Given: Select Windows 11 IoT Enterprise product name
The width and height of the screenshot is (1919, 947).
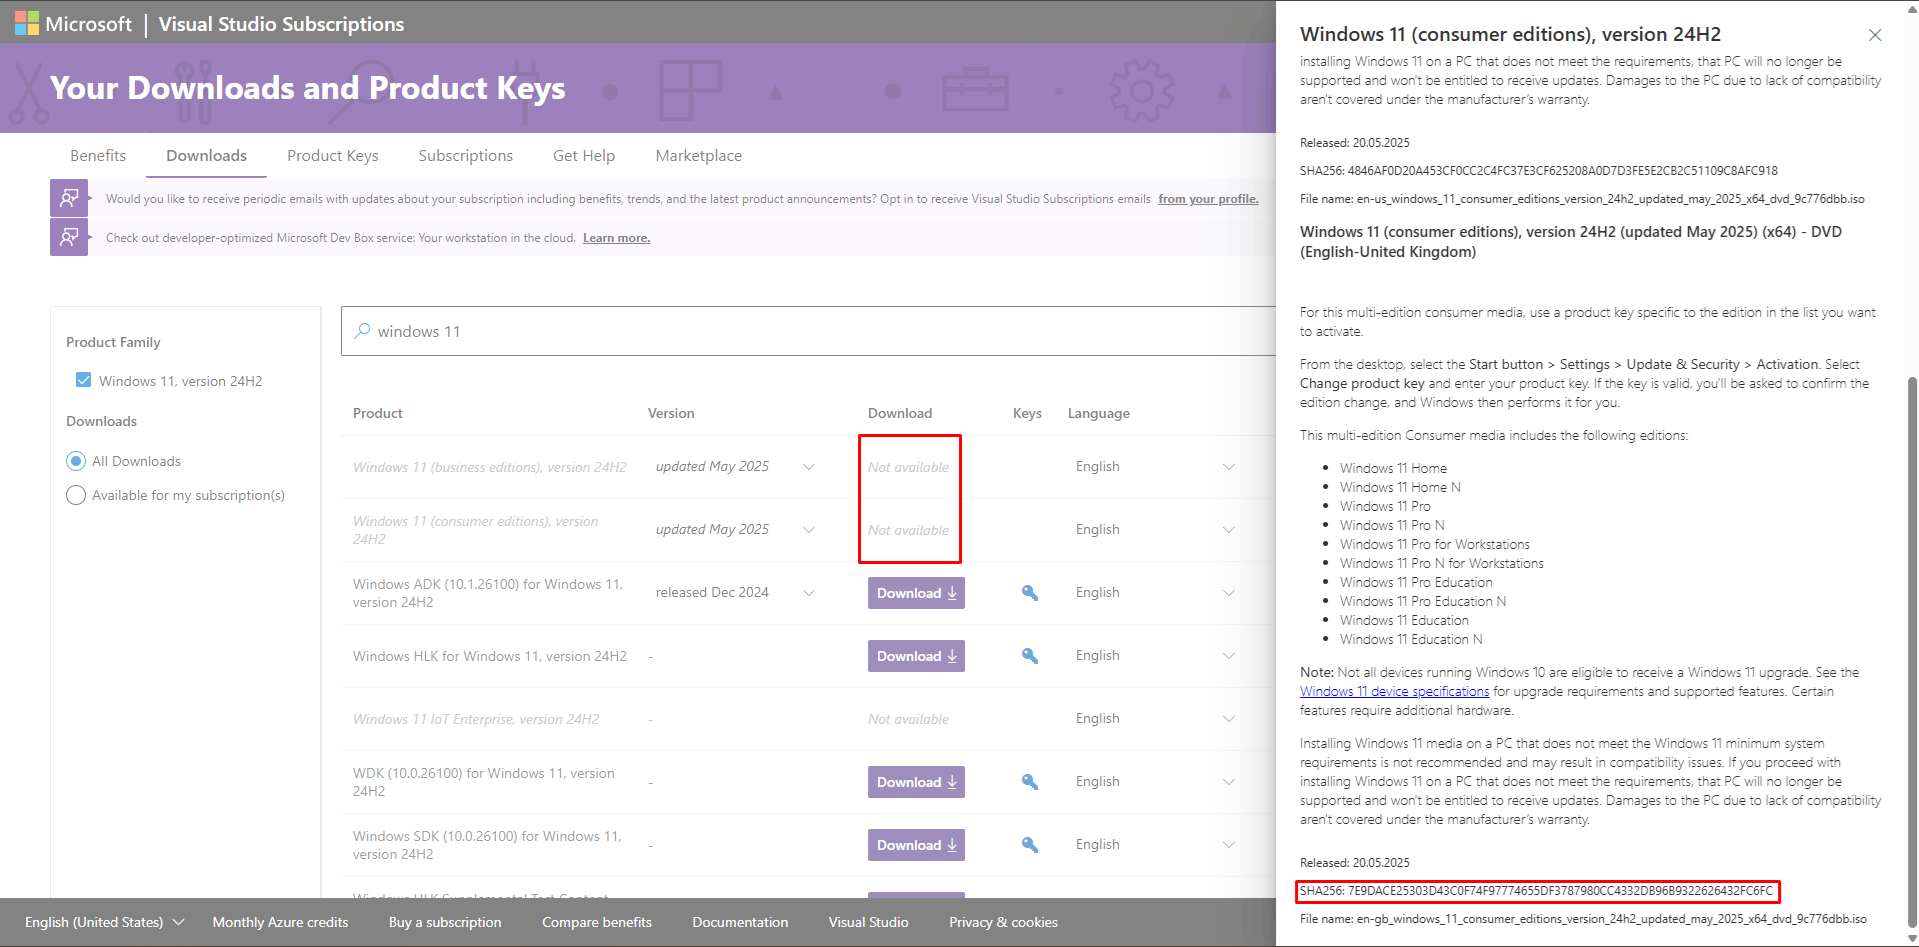Looking at the screenshot, I should pos(476,719).
